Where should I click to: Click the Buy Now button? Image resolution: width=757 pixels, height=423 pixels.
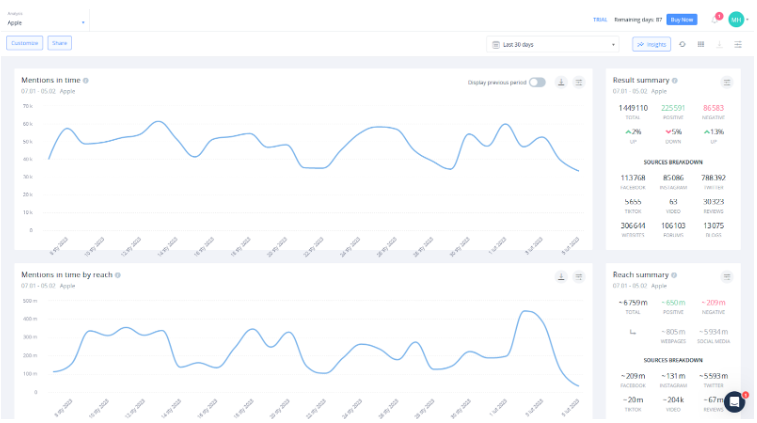pyautogui.click(x=682, y=19)
